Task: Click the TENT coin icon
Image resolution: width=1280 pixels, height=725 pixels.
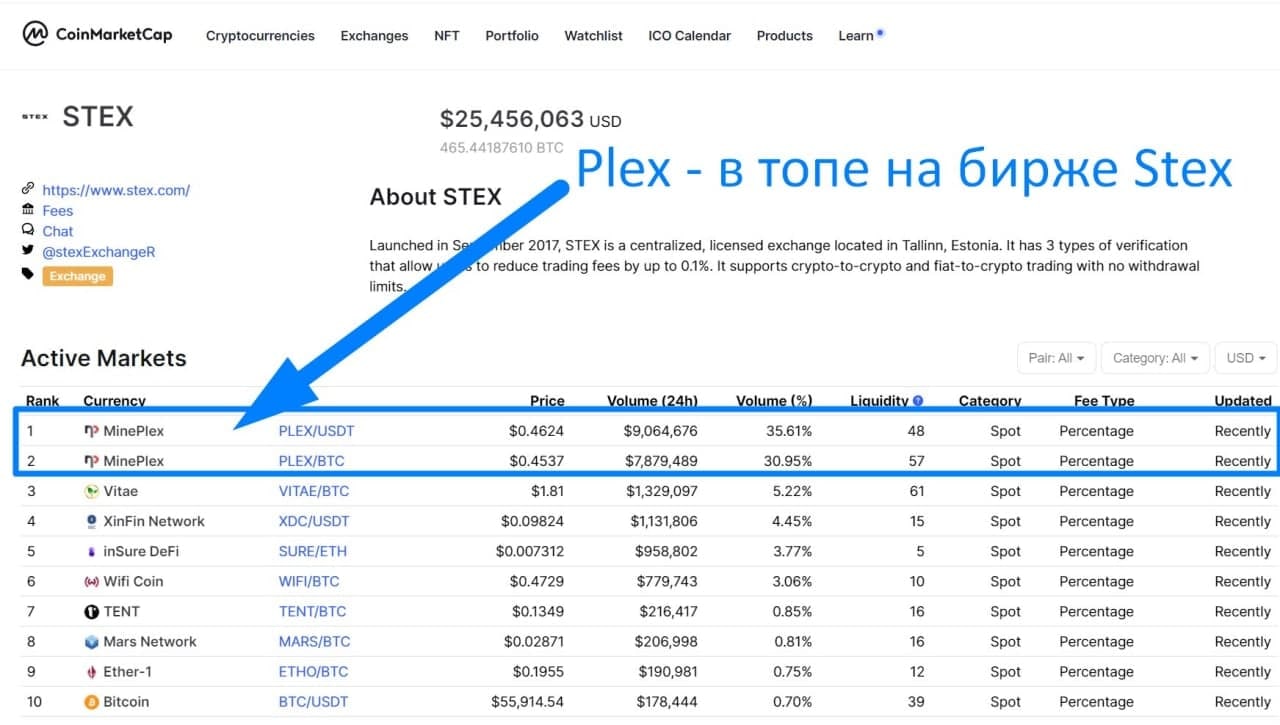Action: point(93,611)
